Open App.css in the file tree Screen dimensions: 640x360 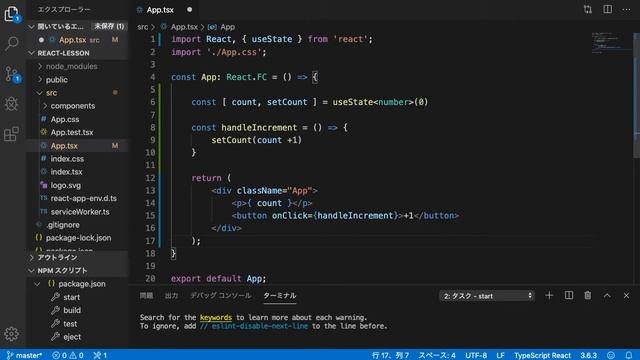coord(65,119)
